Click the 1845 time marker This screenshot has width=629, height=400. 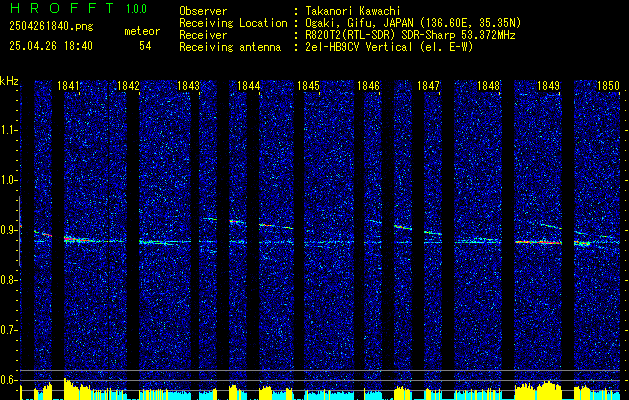coord(308,86)
